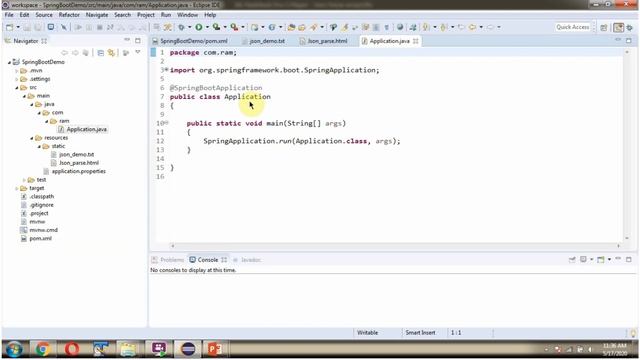Minimize the Navigator view panel
640x360 pixels.
pos(127,40)
